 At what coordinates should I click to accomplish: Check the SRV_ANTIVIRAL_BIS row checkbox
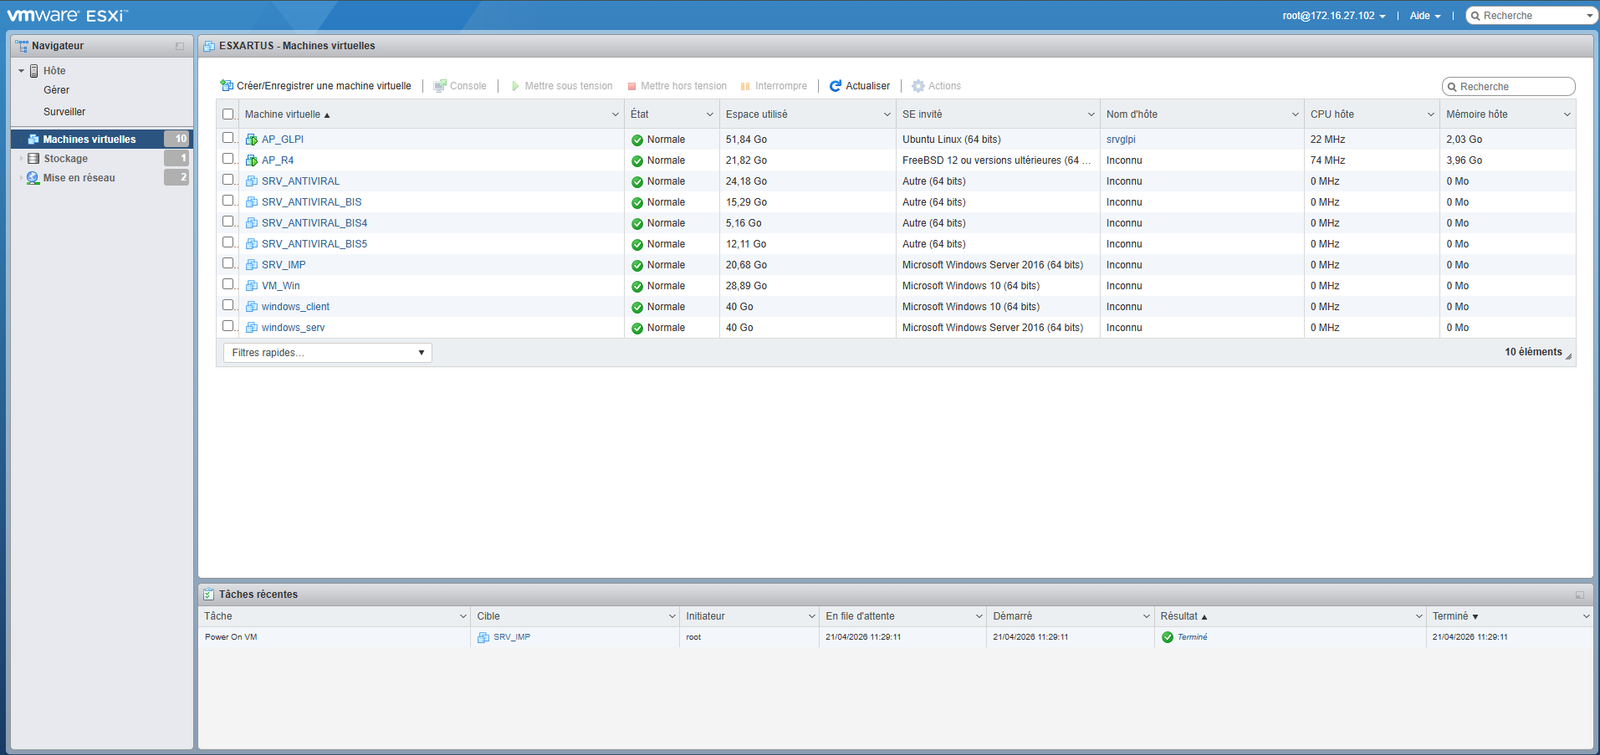click(228, 201)
